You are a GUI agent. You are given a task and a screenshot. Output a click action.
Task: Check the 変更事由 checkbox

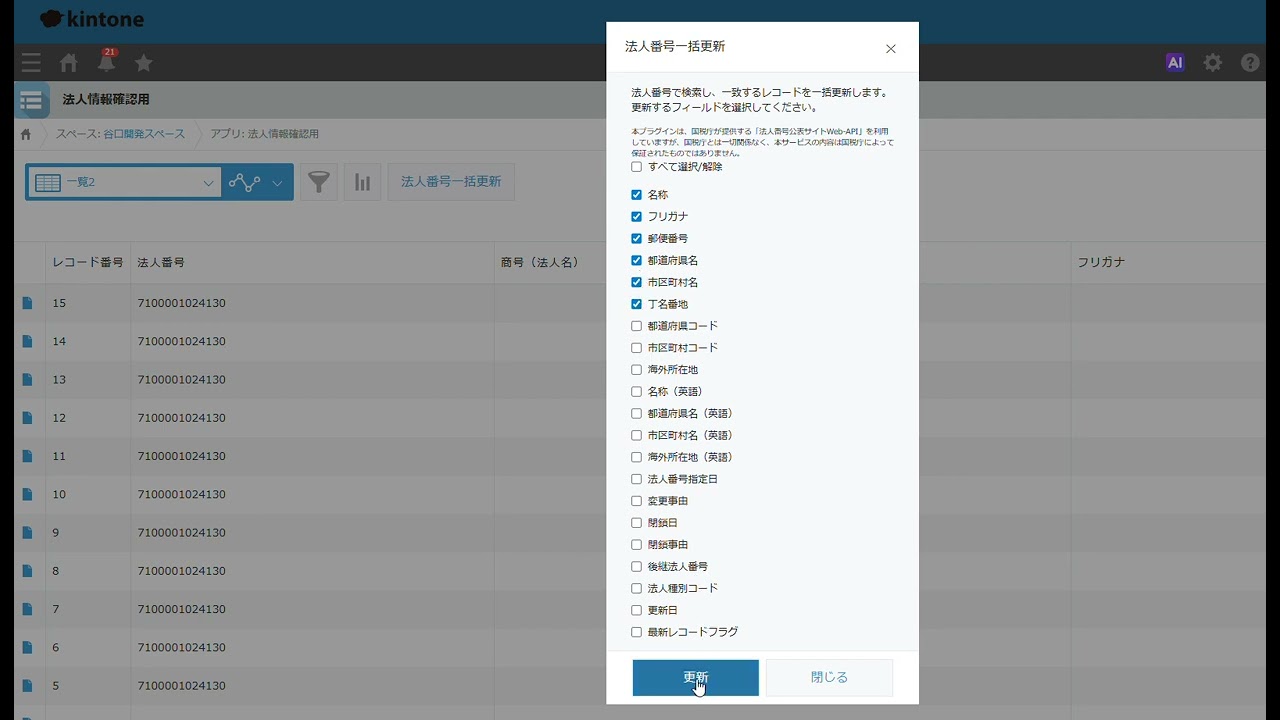(x=636, y=501)
